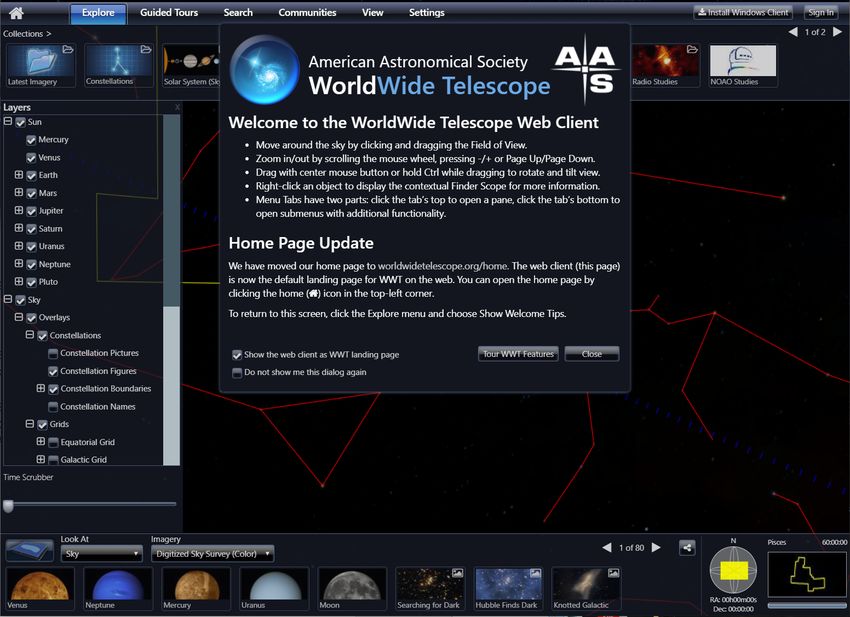Check Do not show me this dialog again
850x617 pixels.
[237, 373]
